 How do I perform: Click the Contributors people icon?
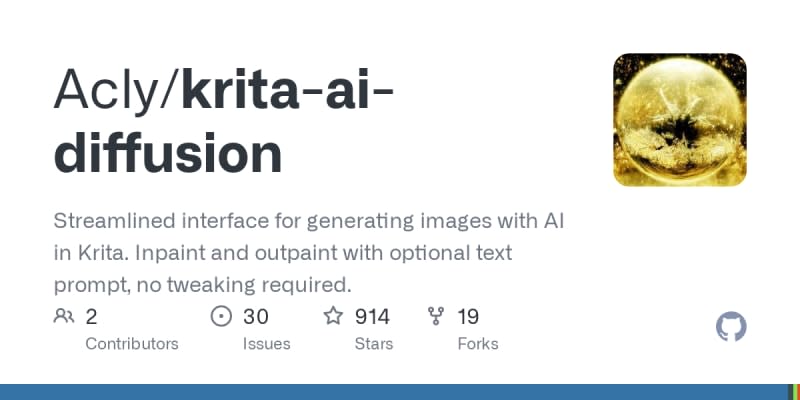pyautogui.click(x=64, y=317)
